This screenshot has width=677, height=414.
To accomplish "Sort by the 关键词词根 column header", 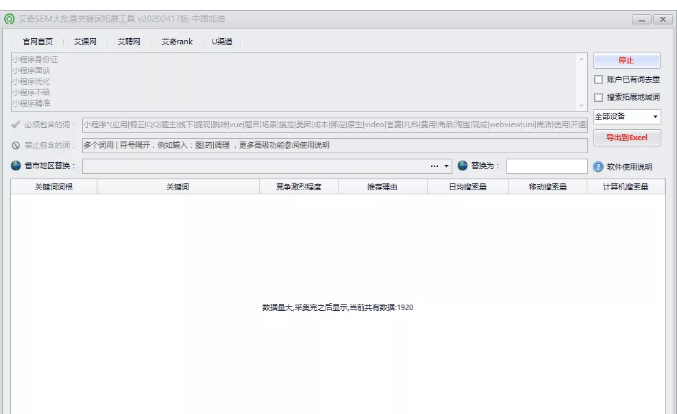I will pos(54,186).
